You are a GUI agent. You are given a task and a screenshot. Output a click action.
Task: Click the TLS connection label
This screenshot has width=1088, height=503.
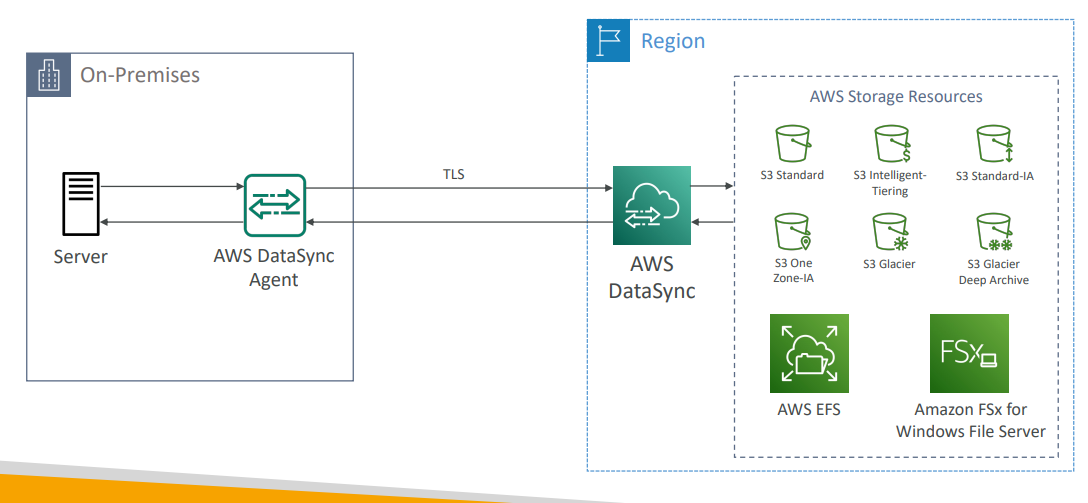click(x=454, y=174)
